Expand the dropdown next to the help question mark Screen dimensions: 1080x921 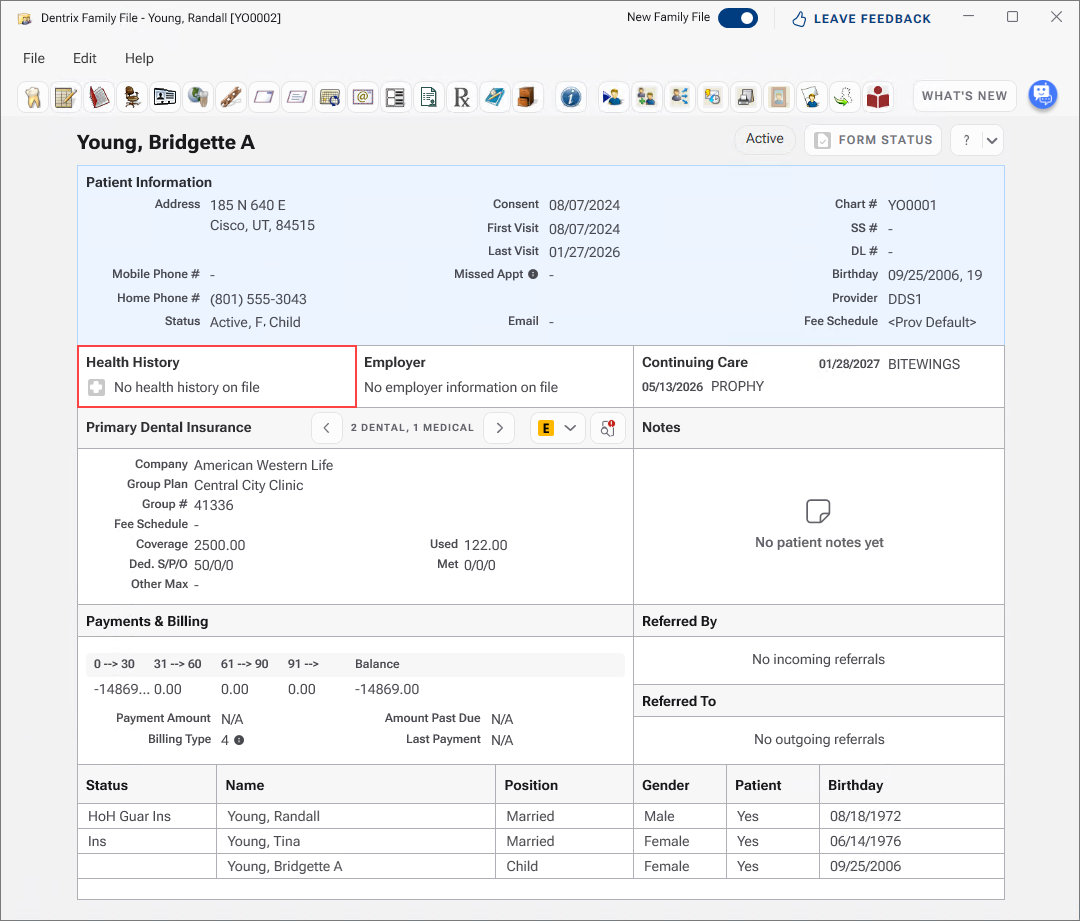pyautogui.click(x=992, y=141)
